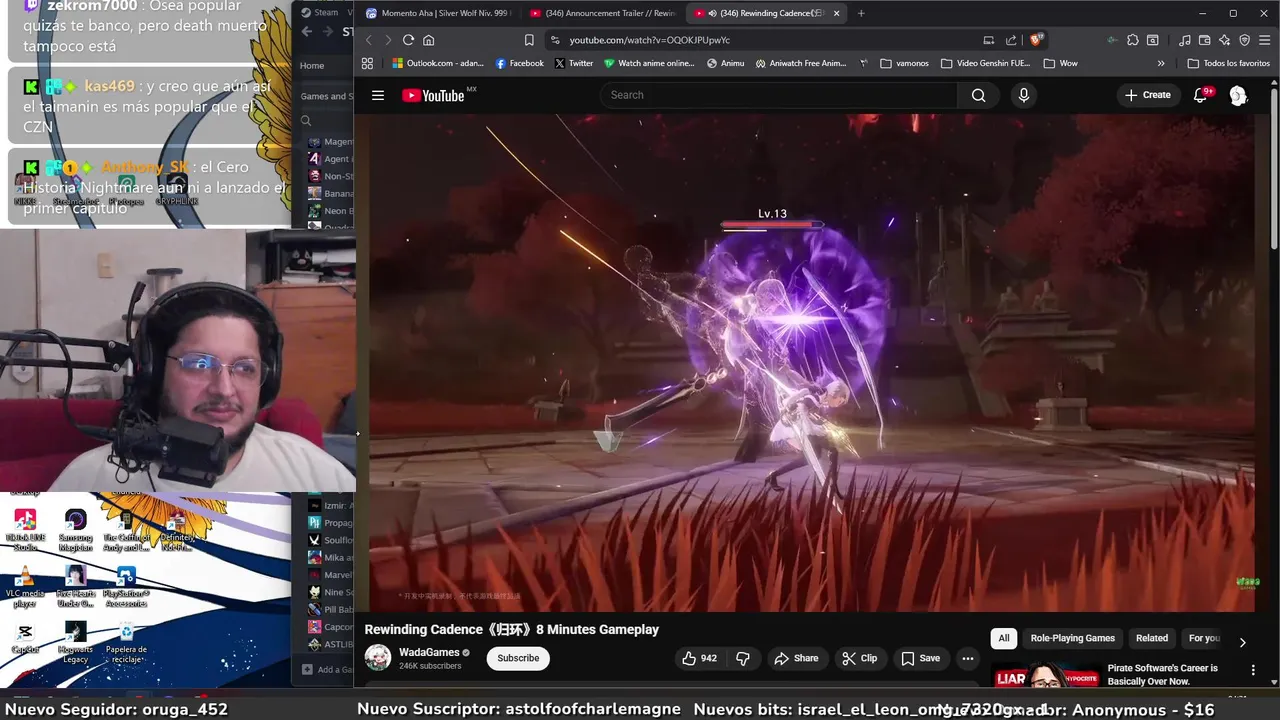Viewport: 1280px width, 720px height.
Task: Open the Papelera de reciclaje desktop icon
Action: 126,643
